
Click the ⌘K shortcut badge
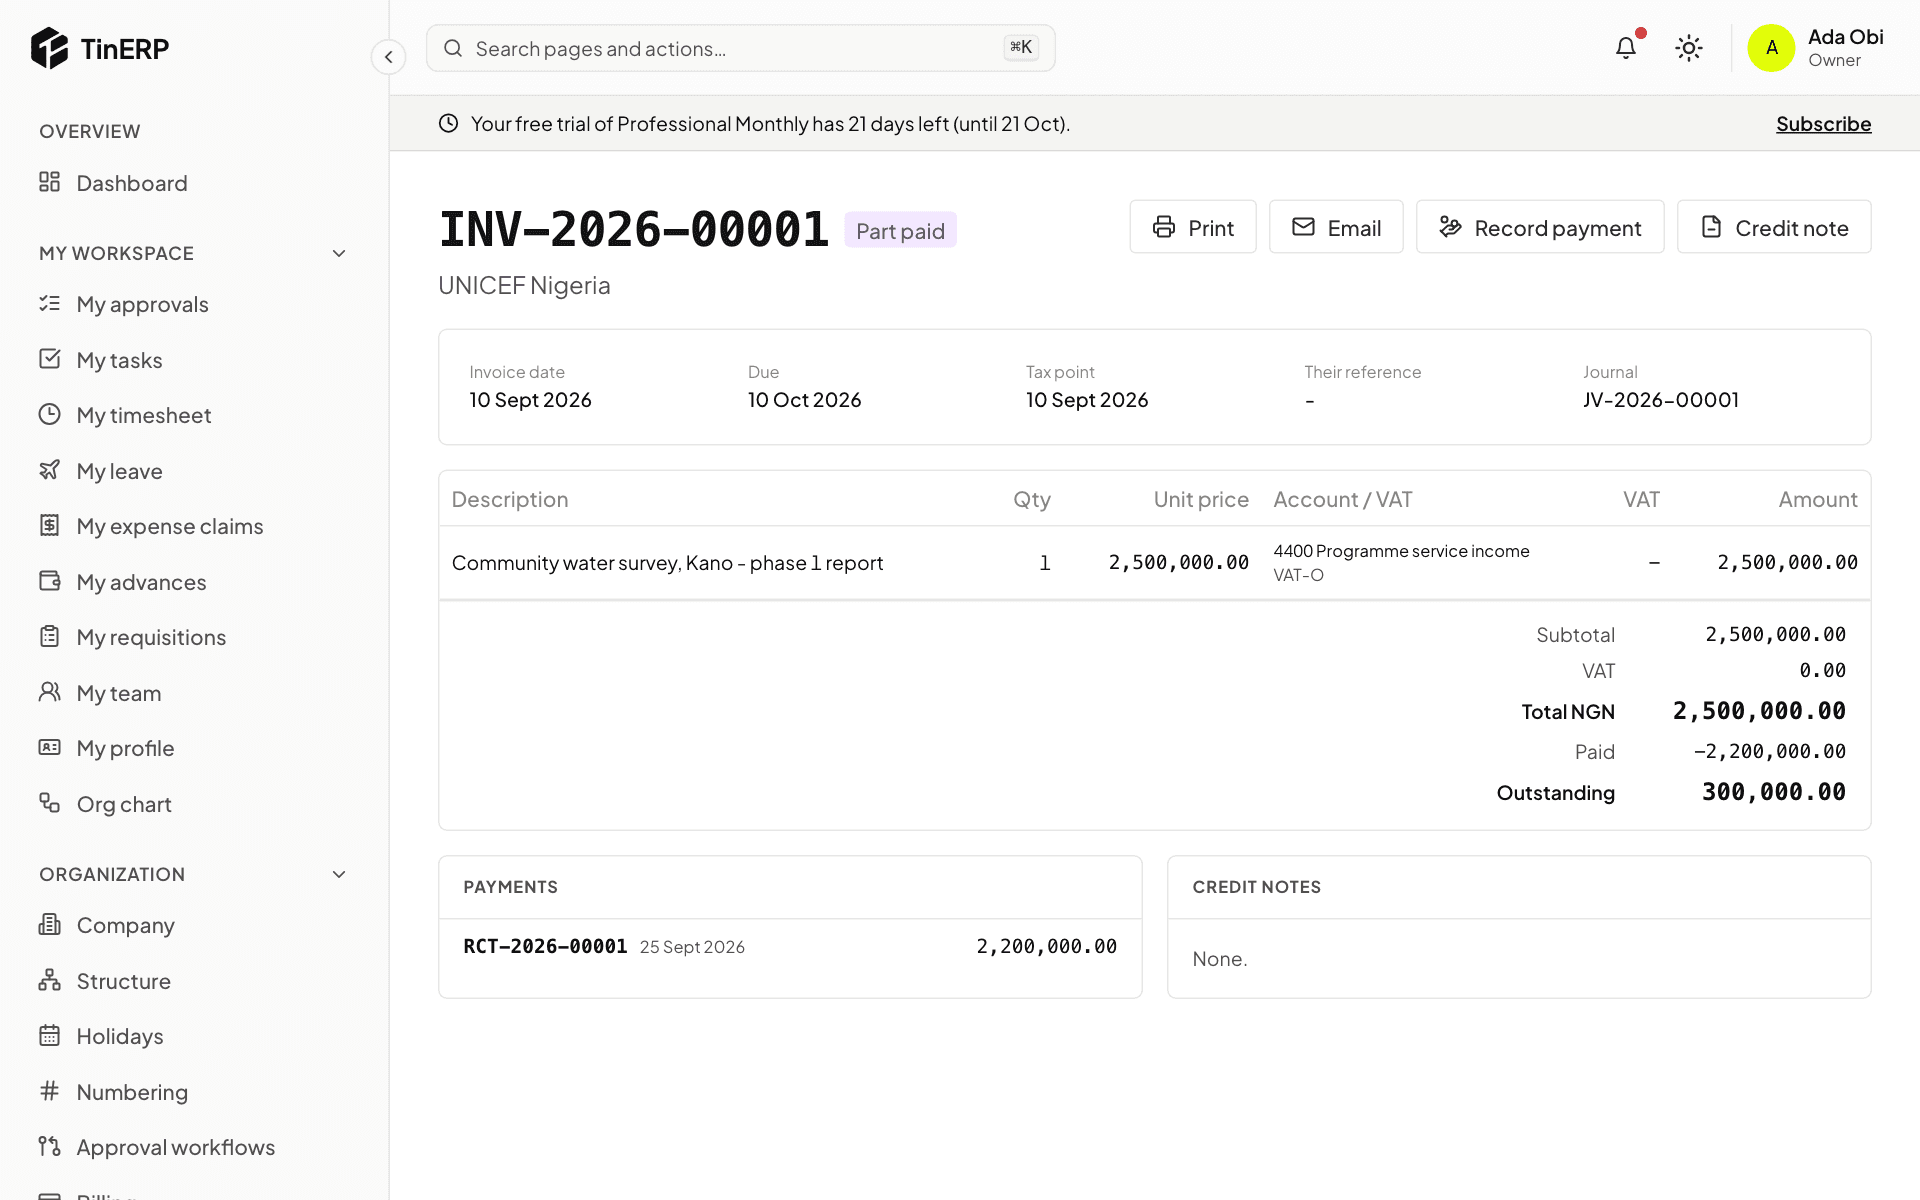tap(1021, 47)
